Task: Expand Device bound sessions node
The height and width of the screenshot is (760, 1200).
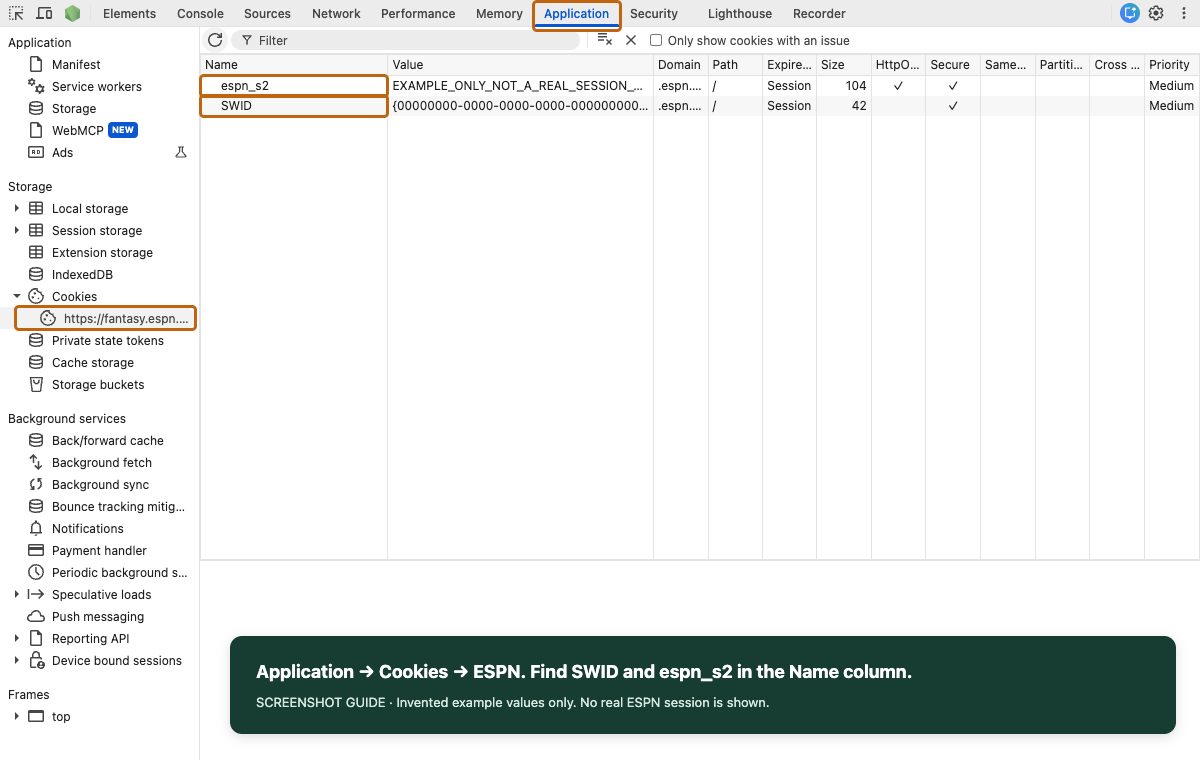Action: coord(16,660)
